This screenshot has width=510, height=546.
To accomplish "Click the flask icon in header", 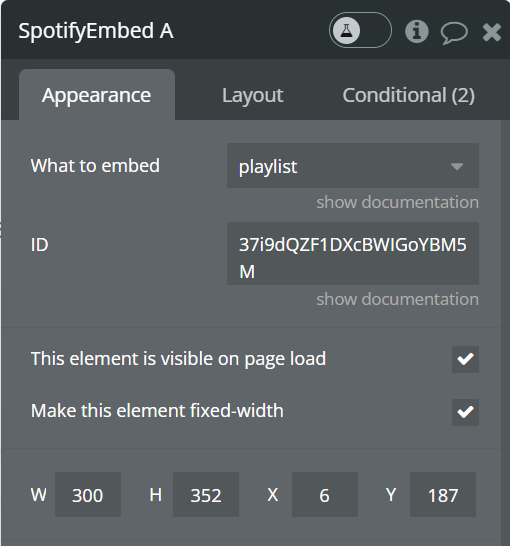I will [346, 31].
